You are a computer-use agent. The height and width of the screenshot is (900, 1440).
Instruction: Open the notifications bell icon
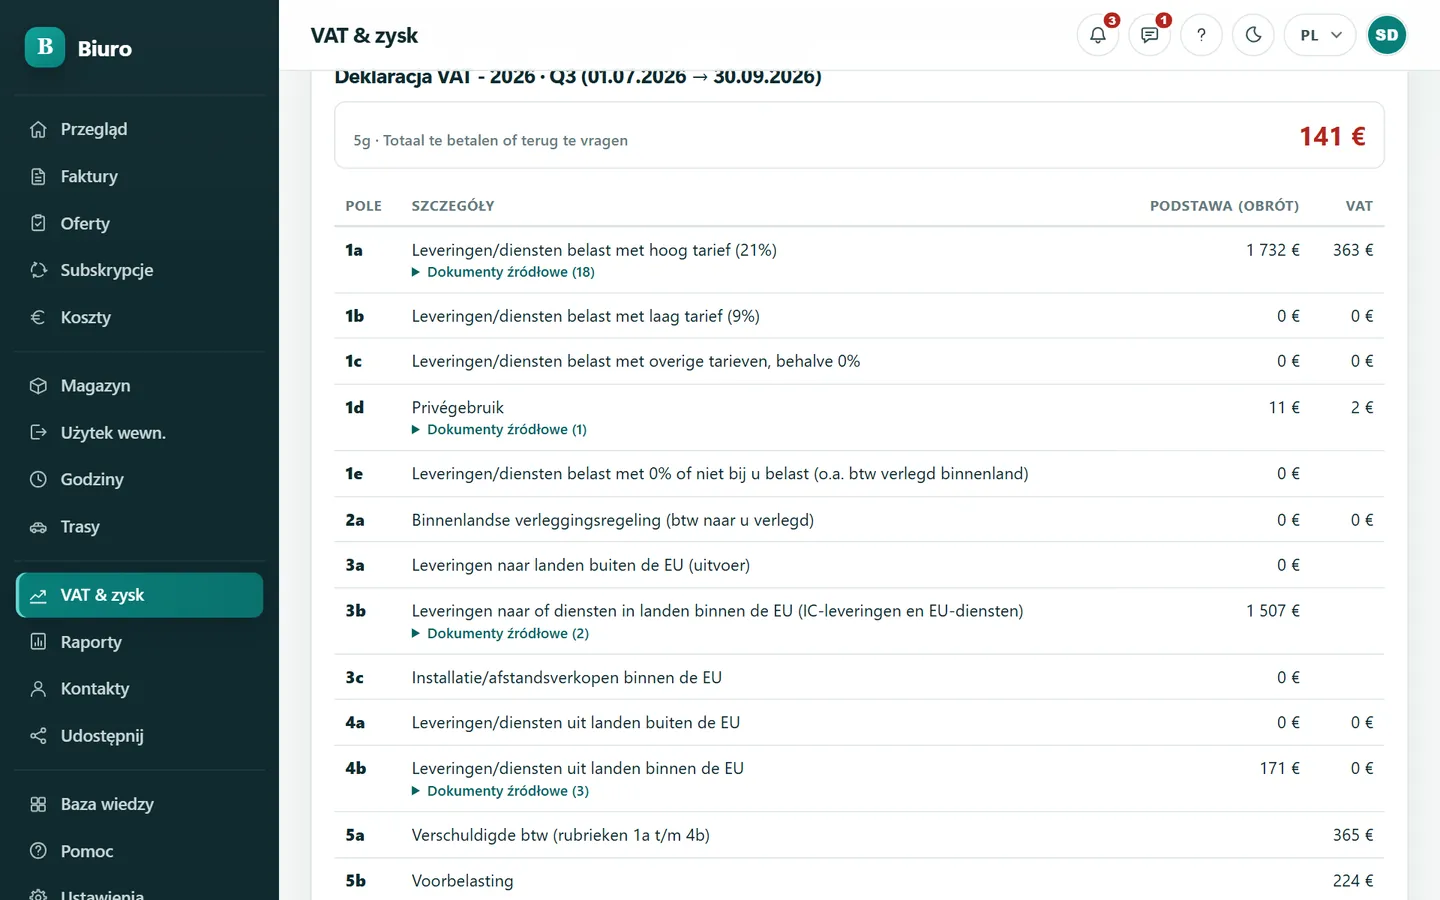1097,35
